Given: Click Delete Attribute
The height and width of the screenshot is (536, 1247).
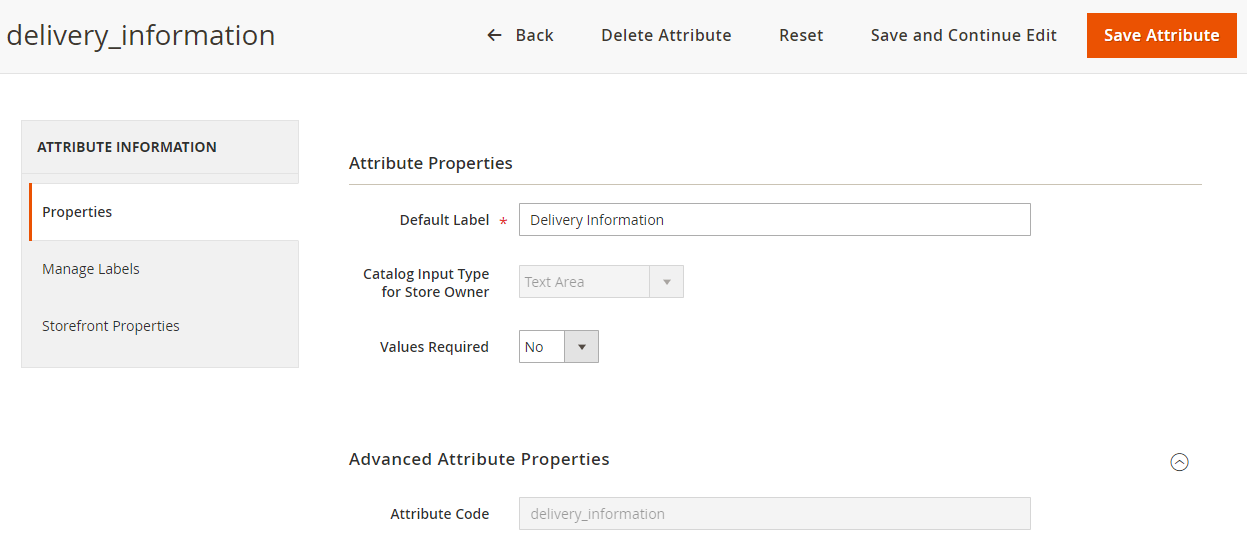Looking at the screenshot, I should click(666, 35).
